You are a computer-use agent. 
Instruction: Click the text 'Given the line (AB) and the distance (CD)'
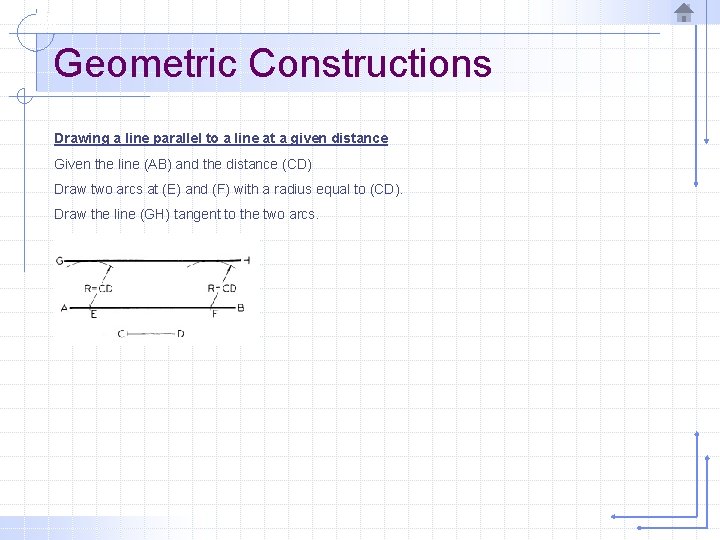(183, 164)
